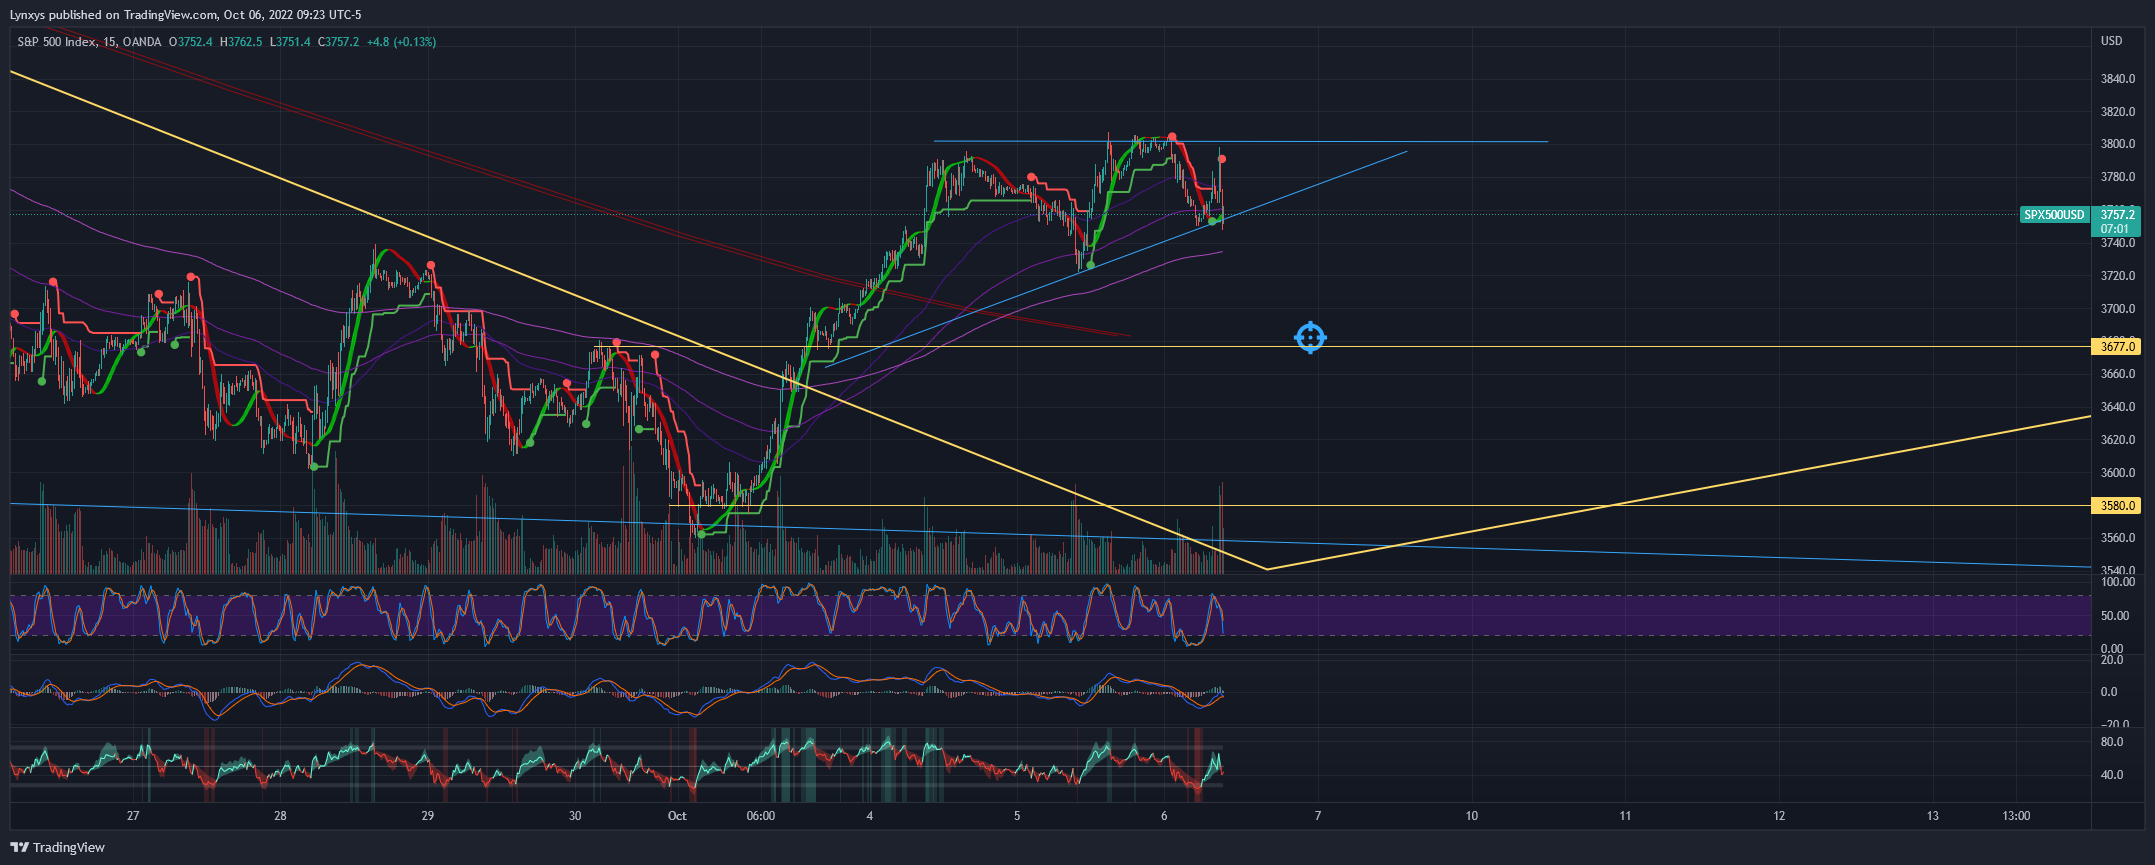Click the Oct label on time axis
The height and width of the screenshot is (865, 2155).
click(x=677, y=816)
